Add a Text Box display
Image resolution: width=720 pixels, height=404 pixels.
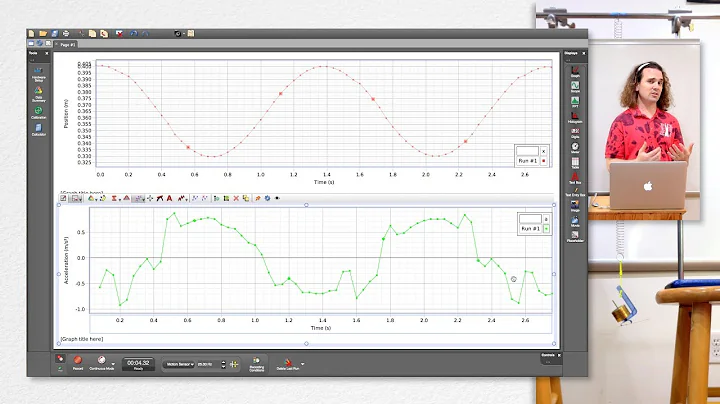point(575,178)
